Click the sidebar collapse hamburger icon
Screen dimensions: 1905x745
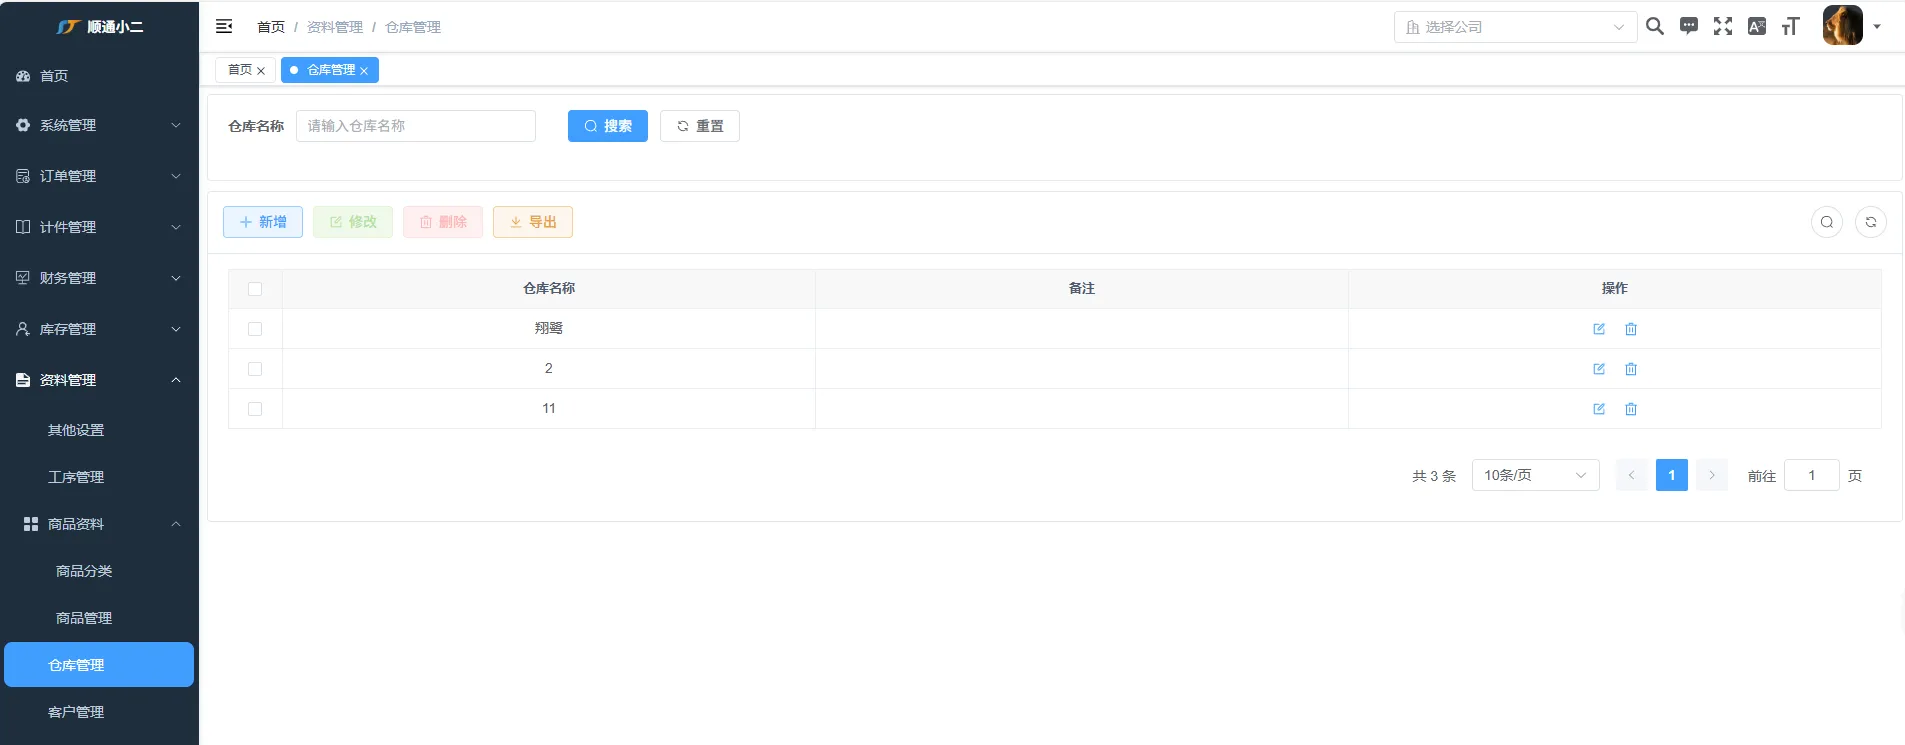tap(224, 26)
